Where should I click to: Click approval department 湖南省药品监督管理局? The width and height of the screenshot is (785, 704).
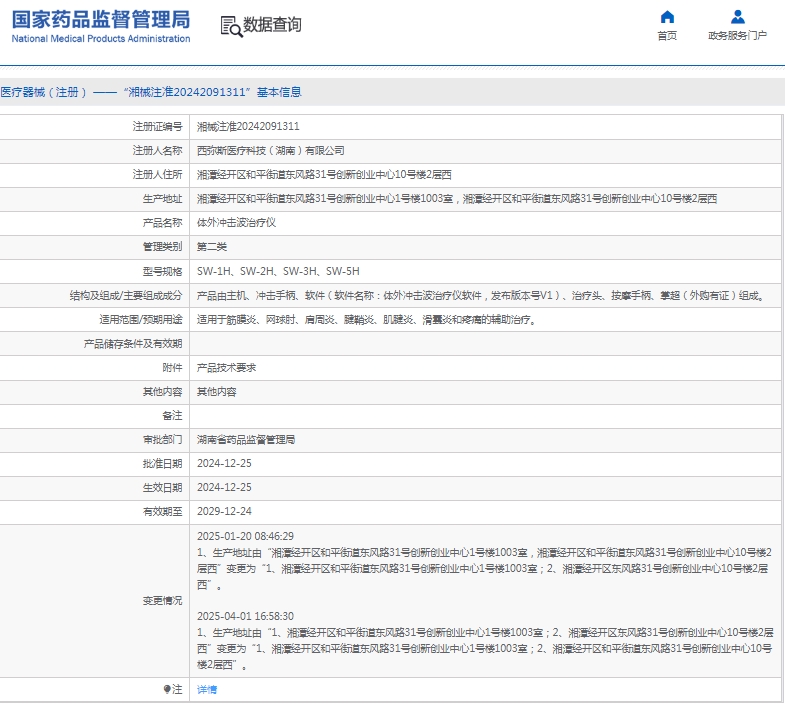tap(246, 440)
